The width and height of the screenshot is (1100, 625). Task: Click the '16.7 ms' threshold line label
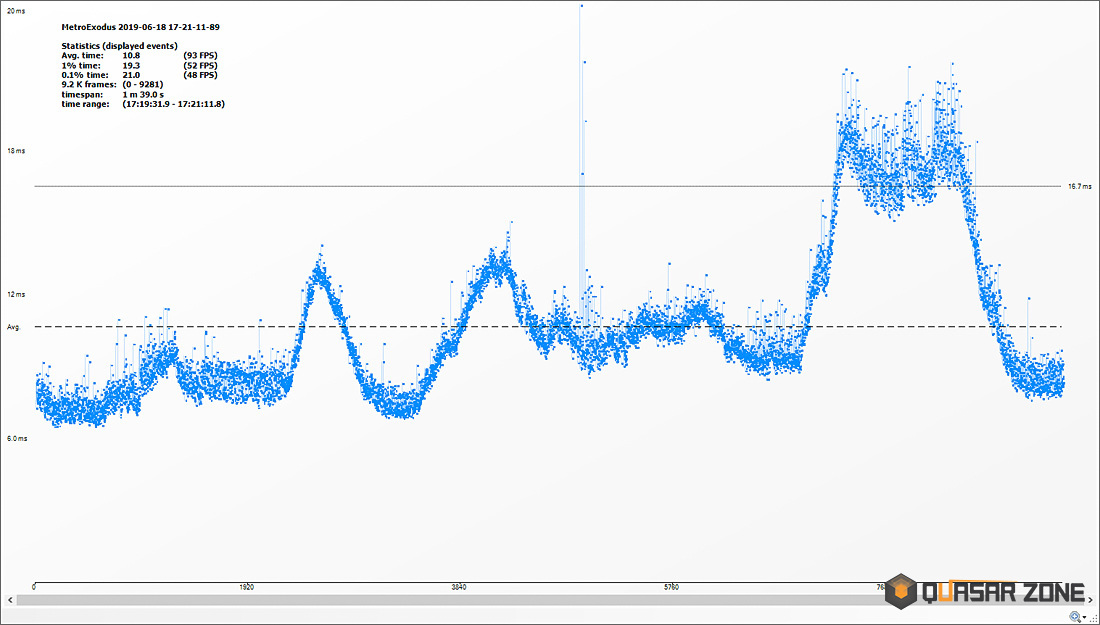[1080, 187]
